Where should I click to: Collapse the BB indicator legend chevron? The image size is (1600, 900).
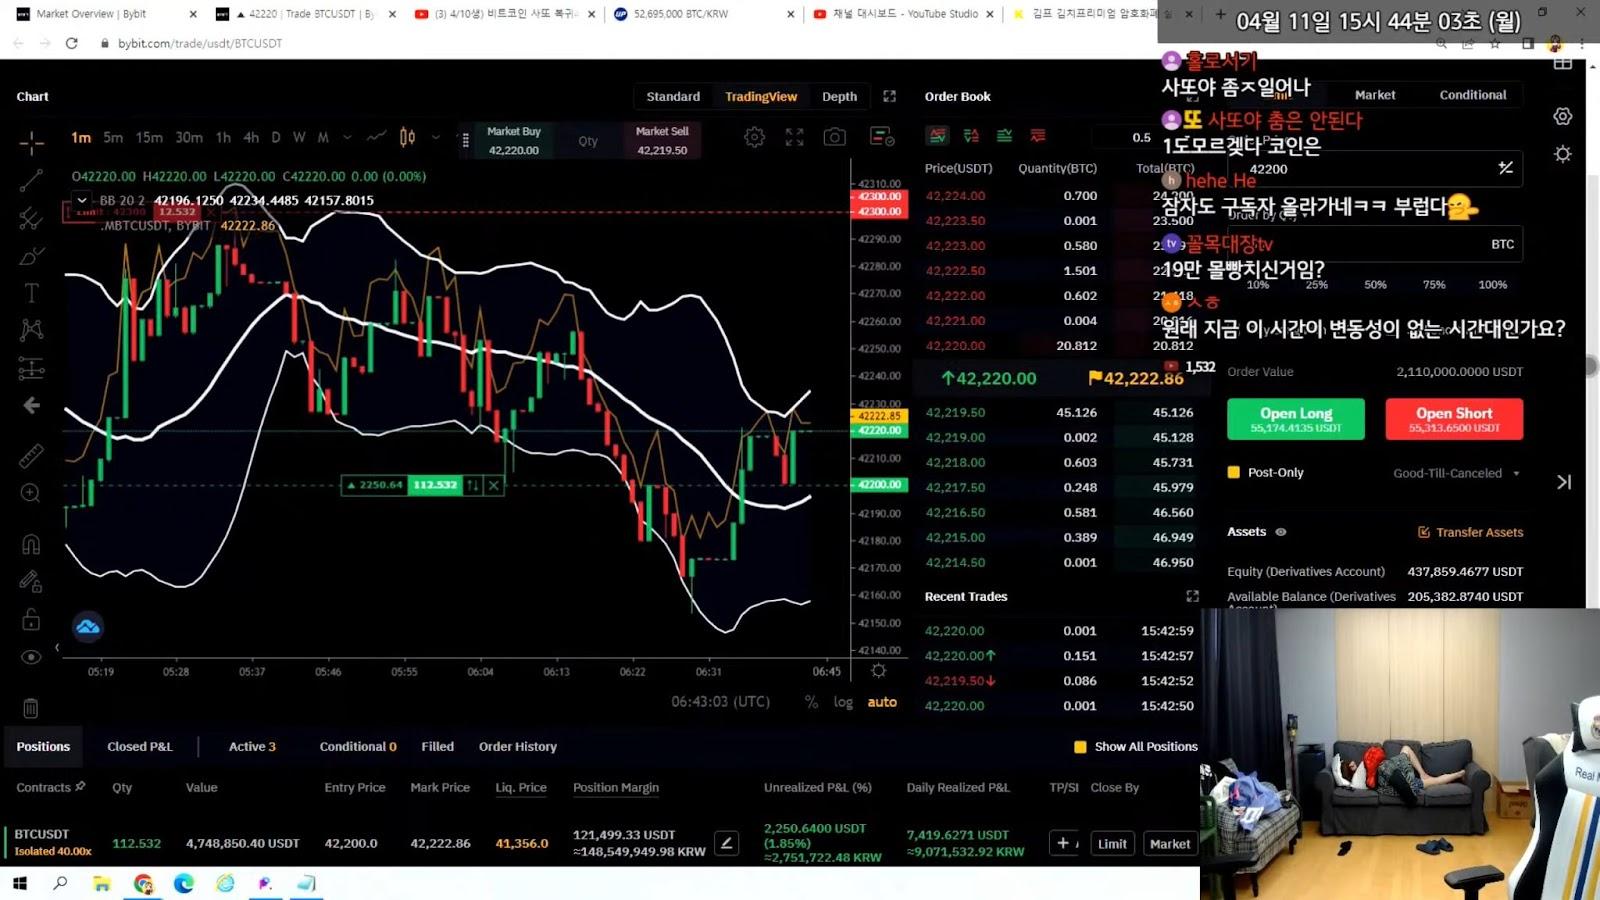(82, 200)
